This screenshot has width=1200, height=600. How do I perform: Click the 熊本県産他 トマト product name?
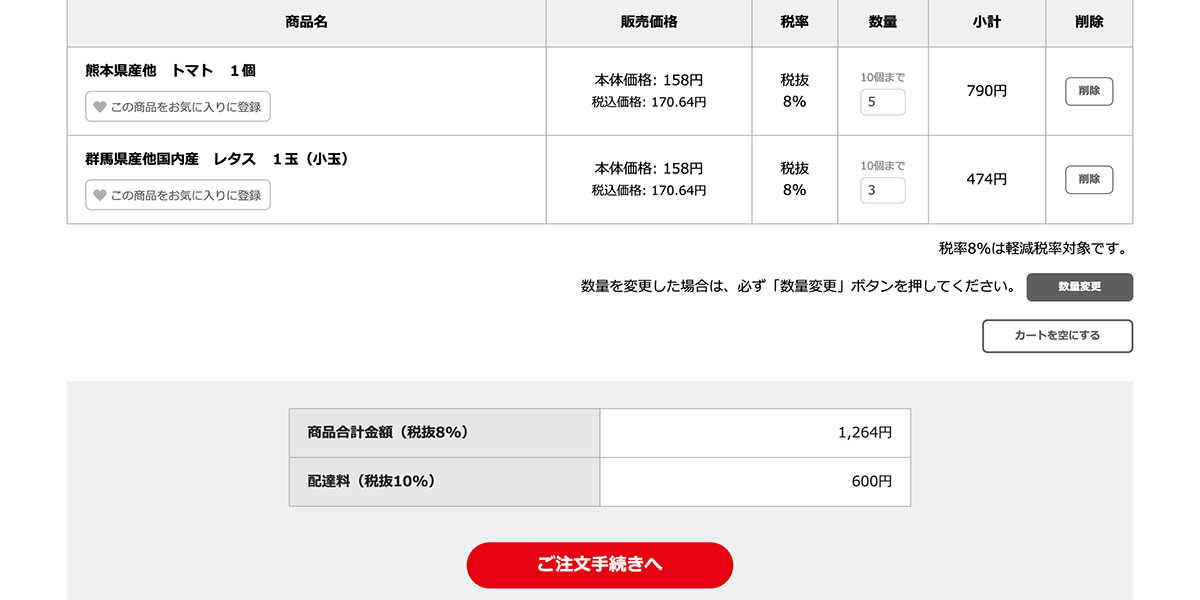(171, 71)
